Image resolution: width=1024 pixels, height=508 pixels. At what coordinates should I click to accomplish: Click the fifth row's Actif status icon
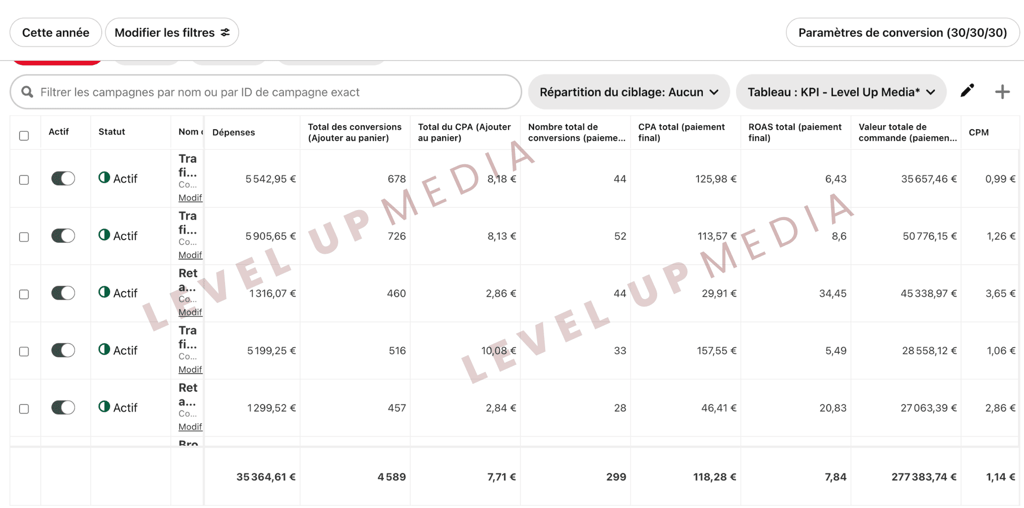pos(104,407)
